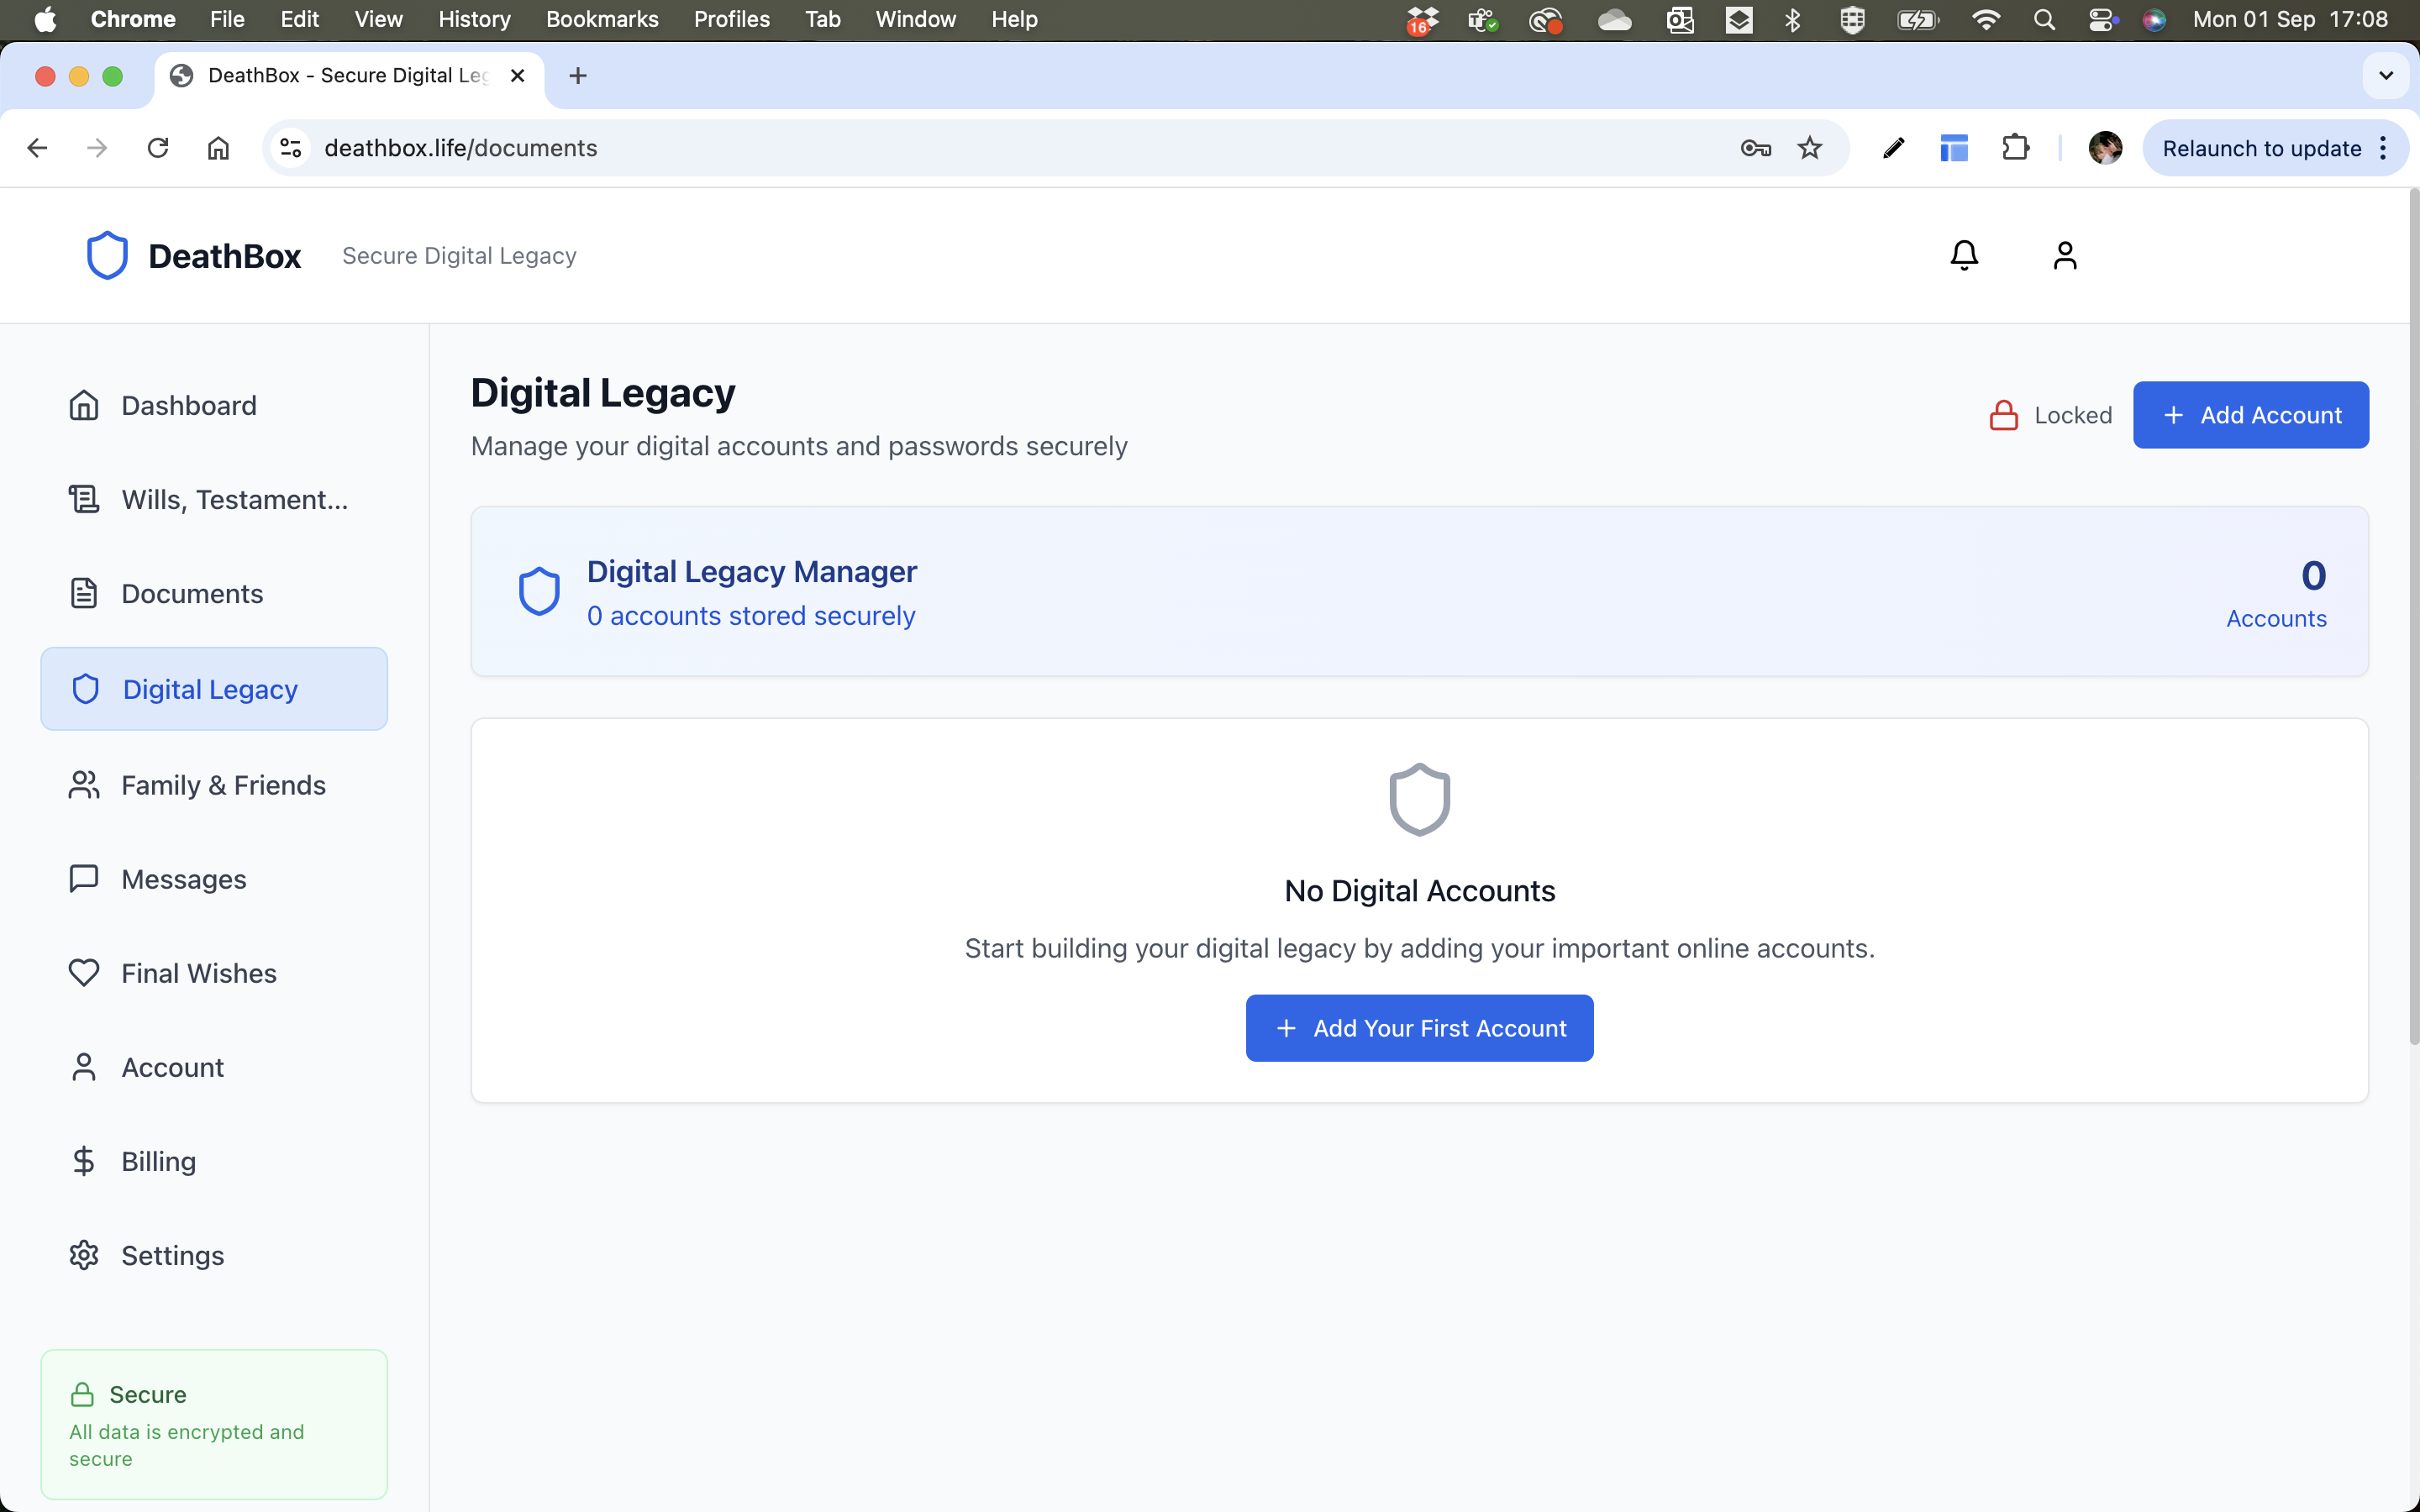
Task: Open the Chrome profile avatar
Action: pyautogui.click(x=2106, y=148)
